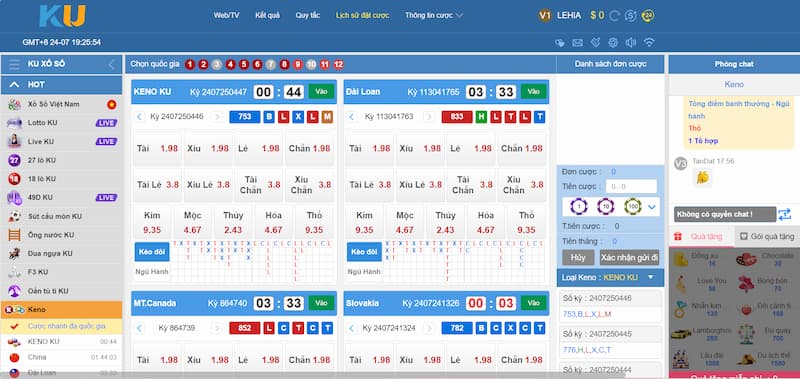Screen dimensions: 800x379
Task: Click the ticket icon beside the envelope
Action: [x=595, y=43]
